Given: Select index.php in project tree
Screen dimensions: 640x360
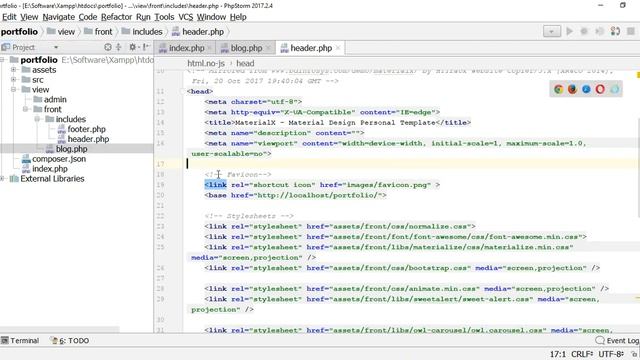Looking at the screenshot, I should coord(50,169).
